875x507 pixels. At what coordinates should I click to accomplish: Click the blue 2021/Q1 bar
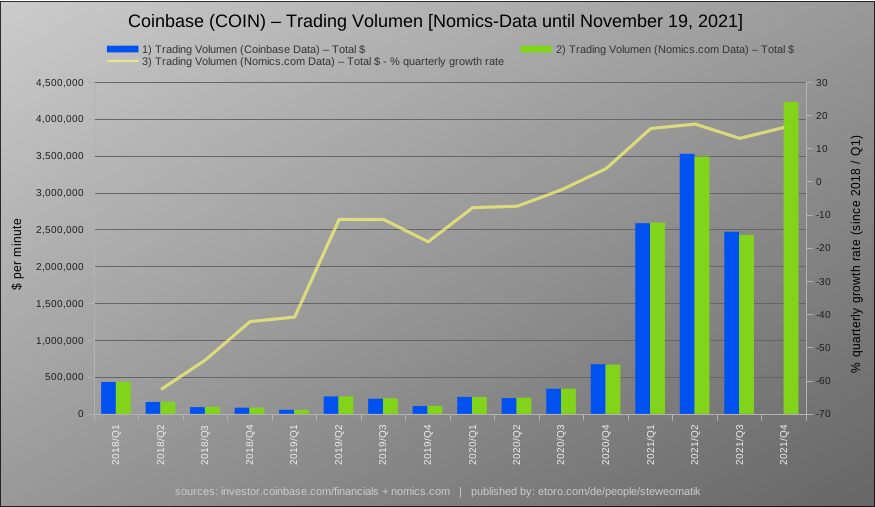pyautogui.click(x=642, y=318)
